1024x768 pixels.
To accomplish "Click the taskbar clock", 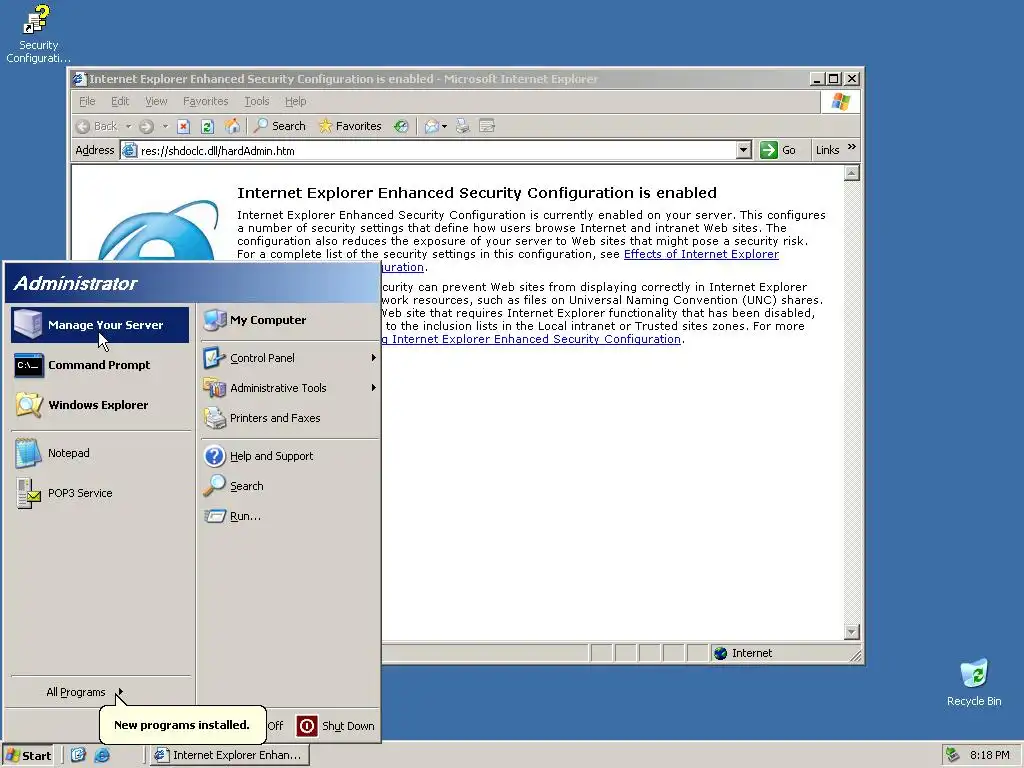I will point(989,755).
